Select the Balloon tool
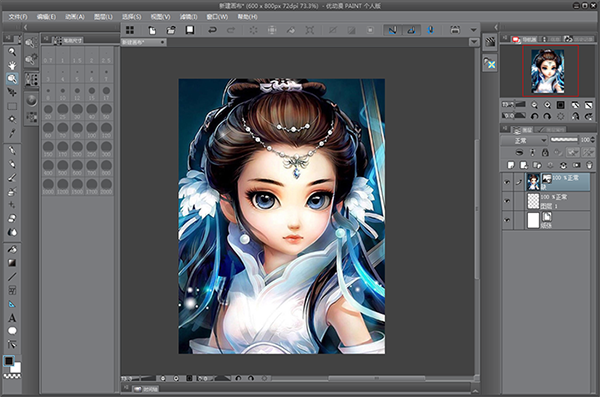 12,331
